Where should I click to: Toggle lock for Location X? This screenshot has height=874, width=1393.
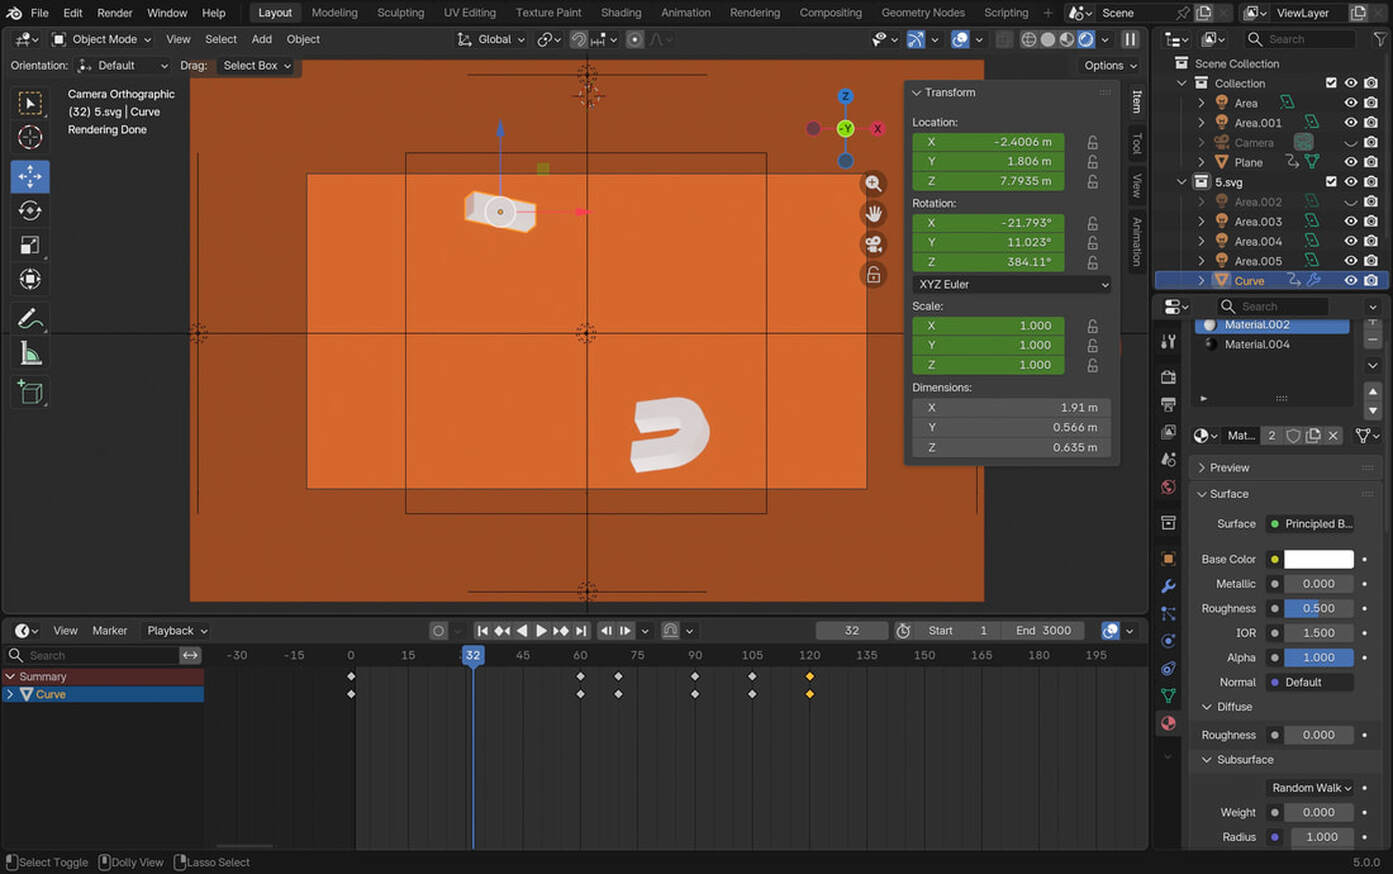pyautogui.click(x=1093, y=142)
